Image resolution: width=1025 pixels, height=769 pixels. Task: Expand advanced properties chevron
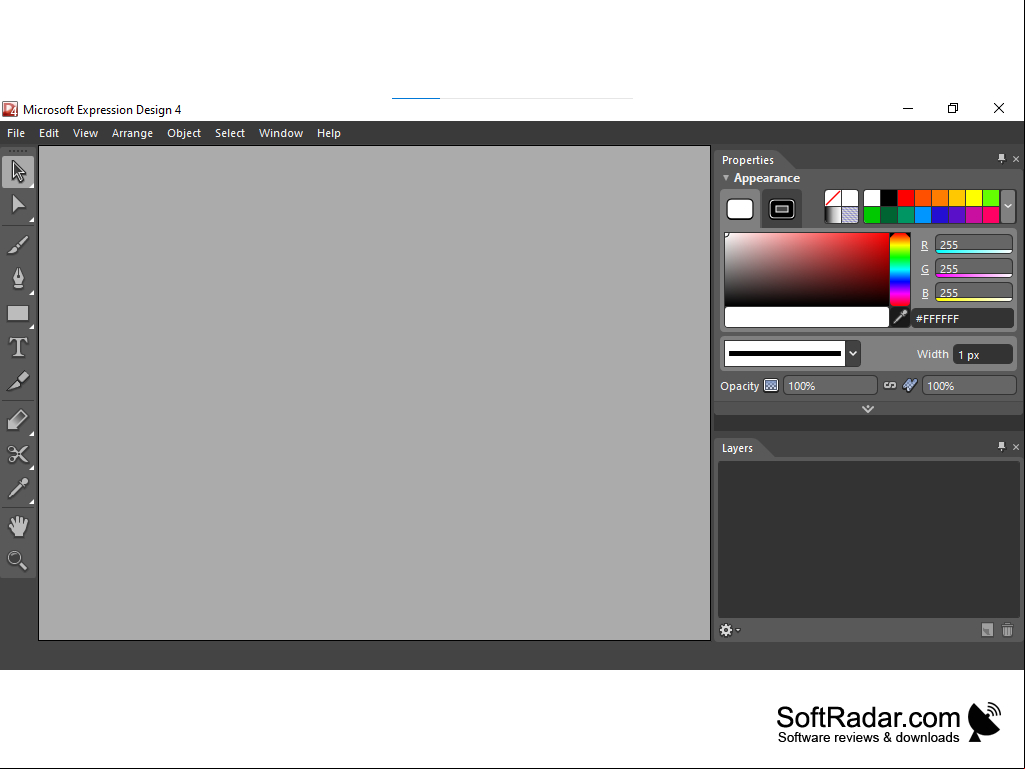868,409
